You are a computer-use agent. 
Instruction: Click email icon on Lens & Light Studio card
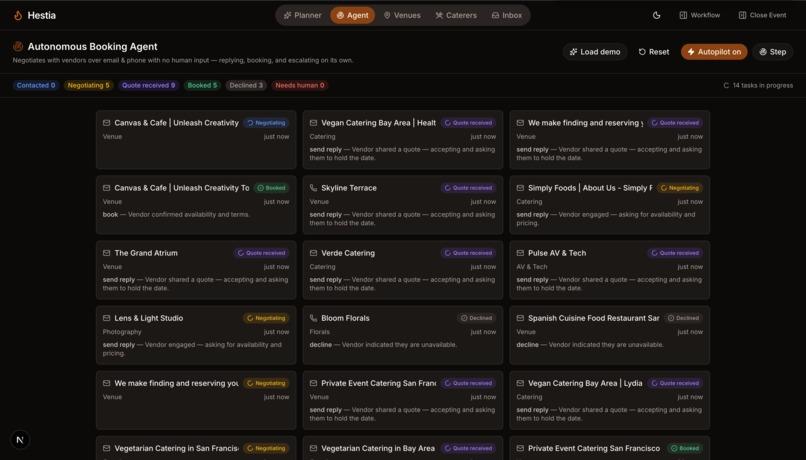pyautogui.click(x=106, y=318)
